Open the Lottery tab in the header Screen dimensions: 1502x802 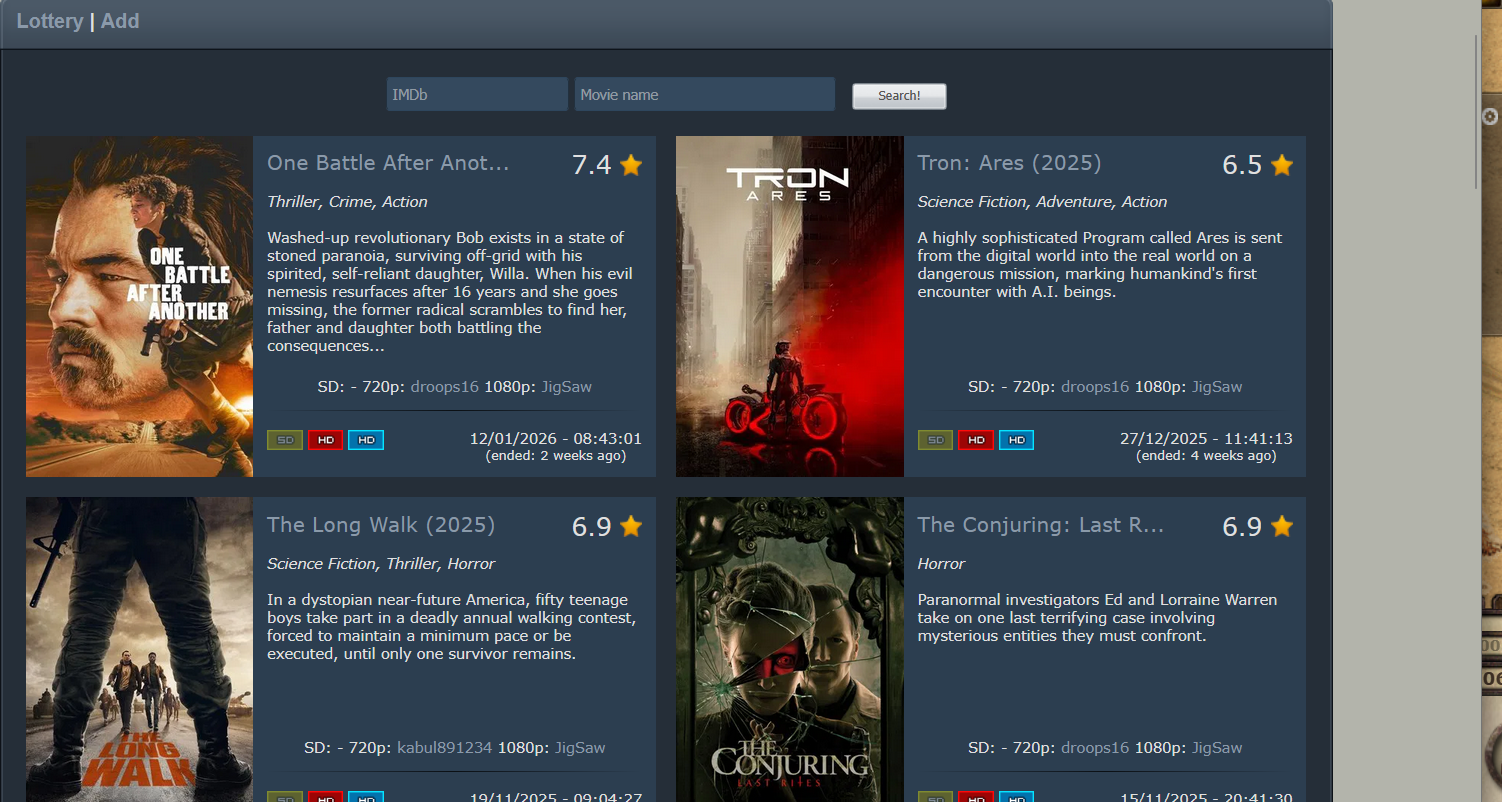tap(50, 21)
